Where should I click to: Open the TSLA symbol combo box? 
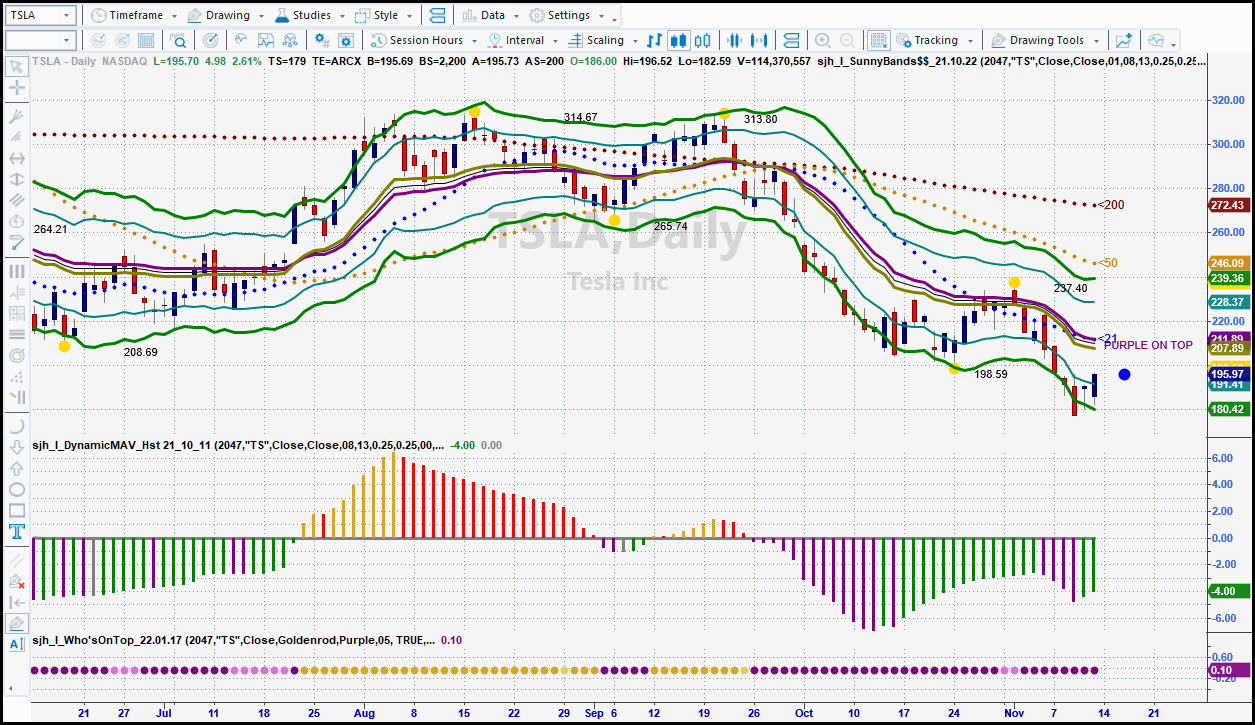point(40,16)
